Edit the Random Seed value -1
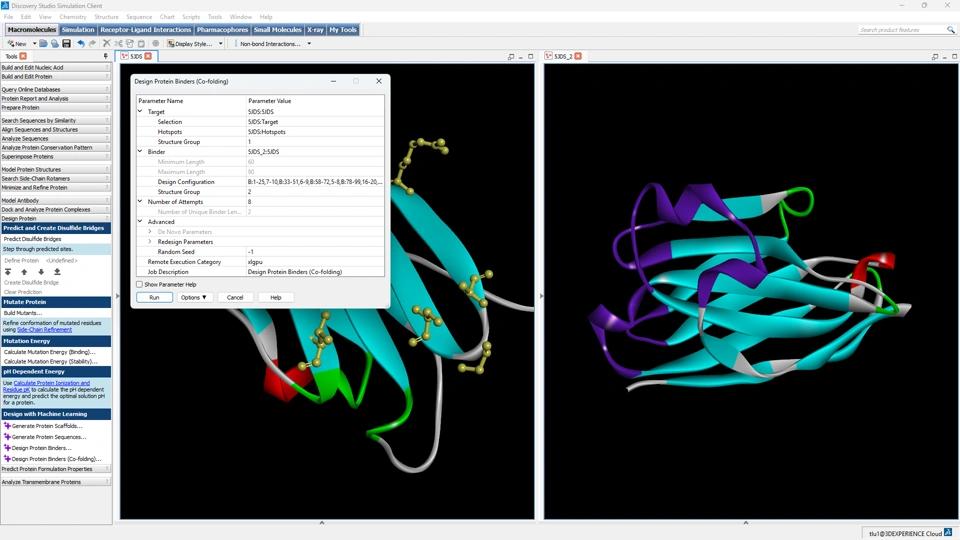The width and height of the screenshot is (960, 540). tap(315, 252)
